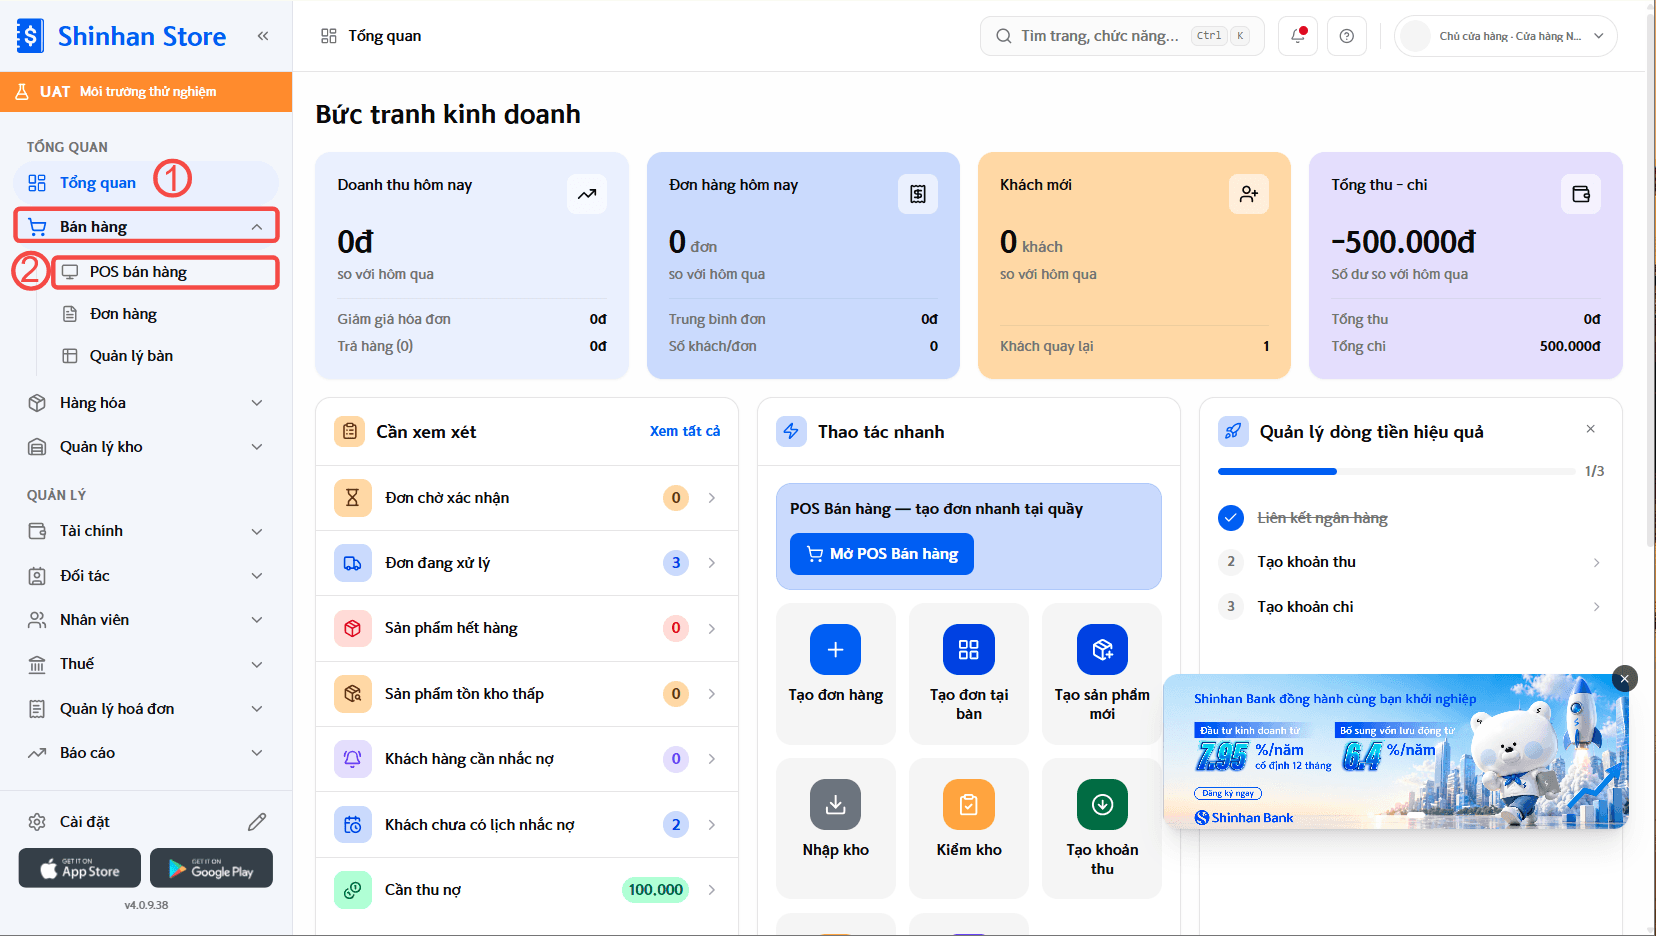The image size is (1656, 936).
Task: Close the Shinhan Bank promo banner
Action: coord(1625,679)
